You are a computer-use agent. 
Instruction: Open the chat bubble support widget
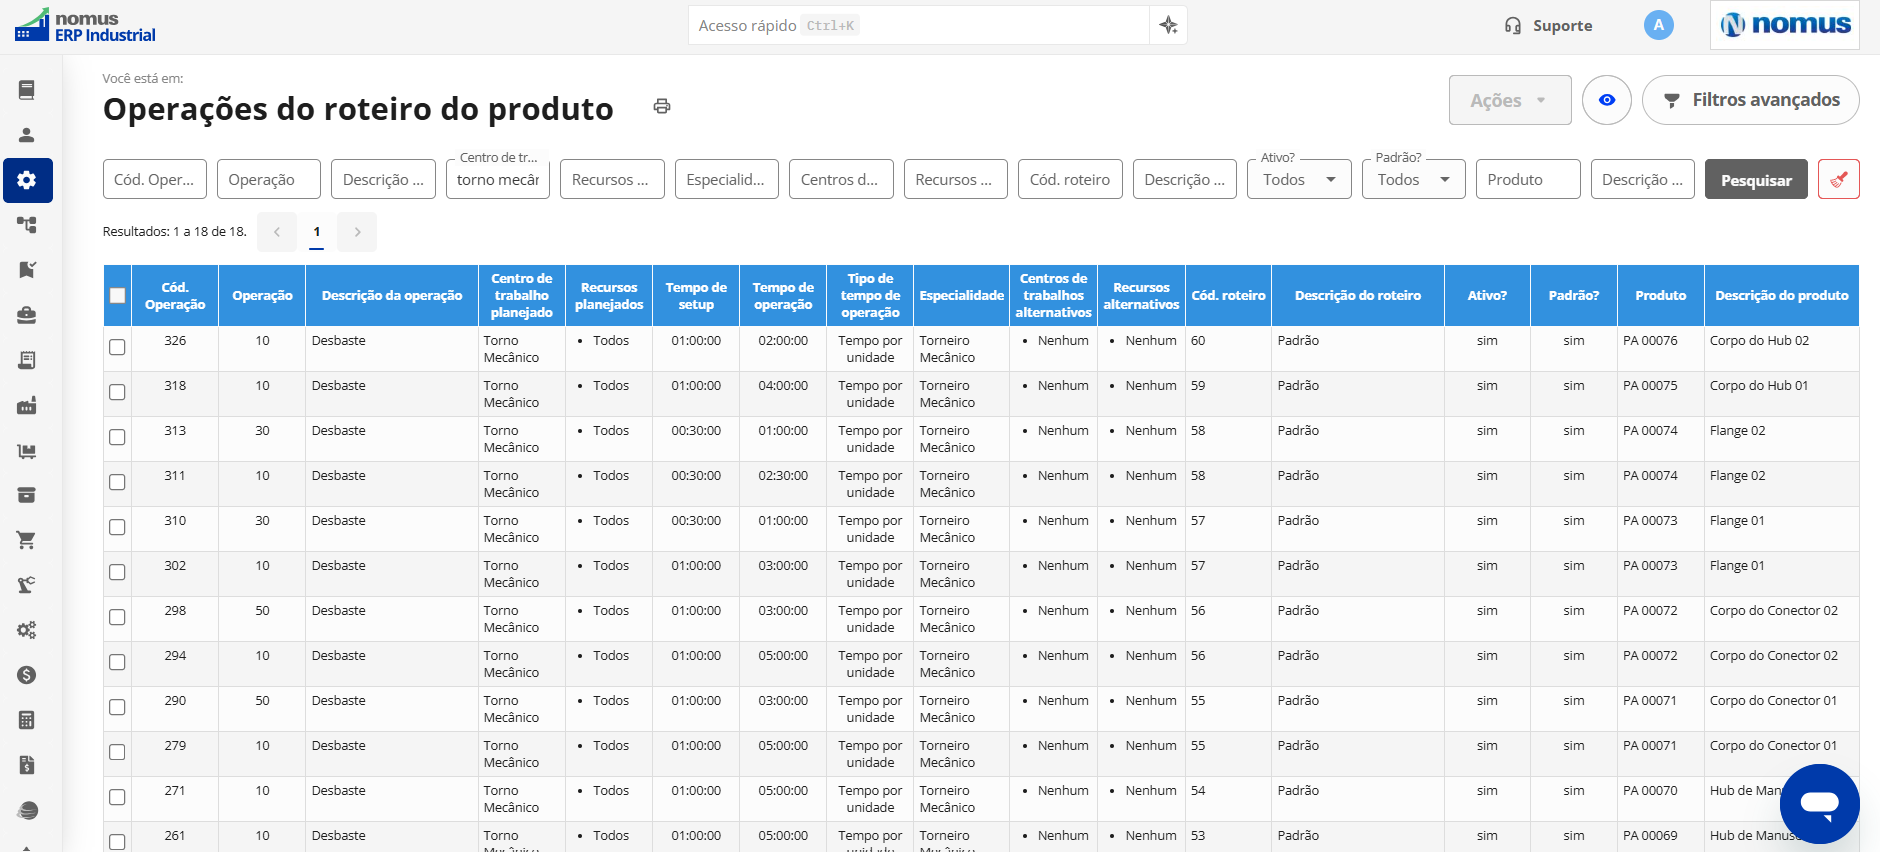click(1819, 803)
